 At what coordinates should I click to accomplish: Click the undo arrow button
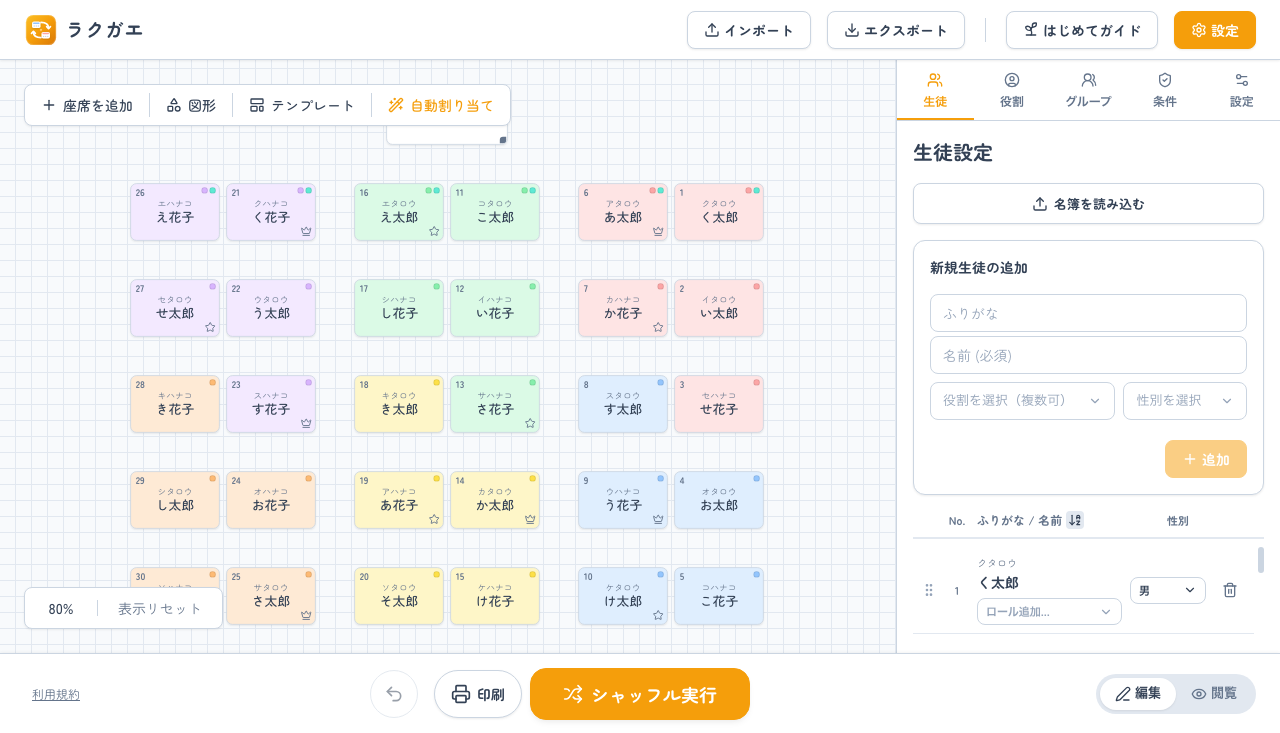pyautogui.click(x=394, y=694)
